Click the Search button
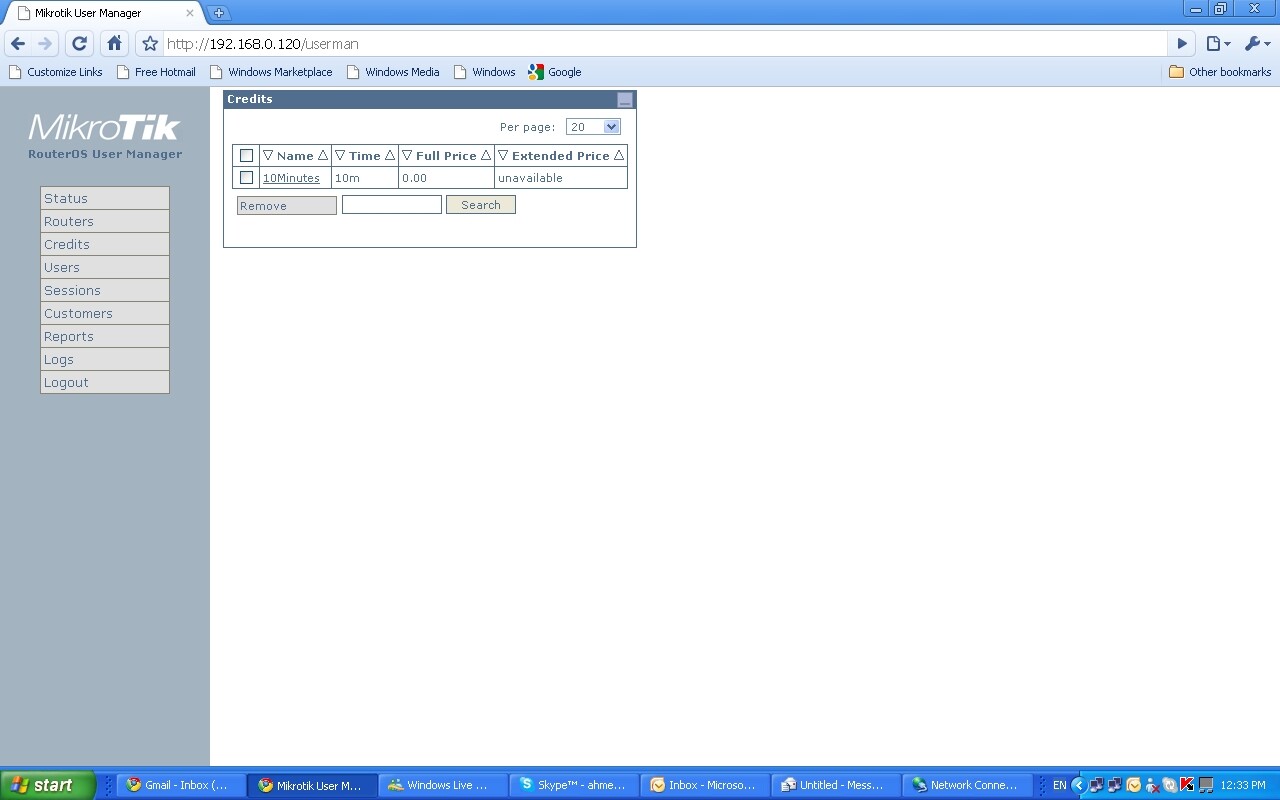The image size is (1280, 800). [481, 205]
